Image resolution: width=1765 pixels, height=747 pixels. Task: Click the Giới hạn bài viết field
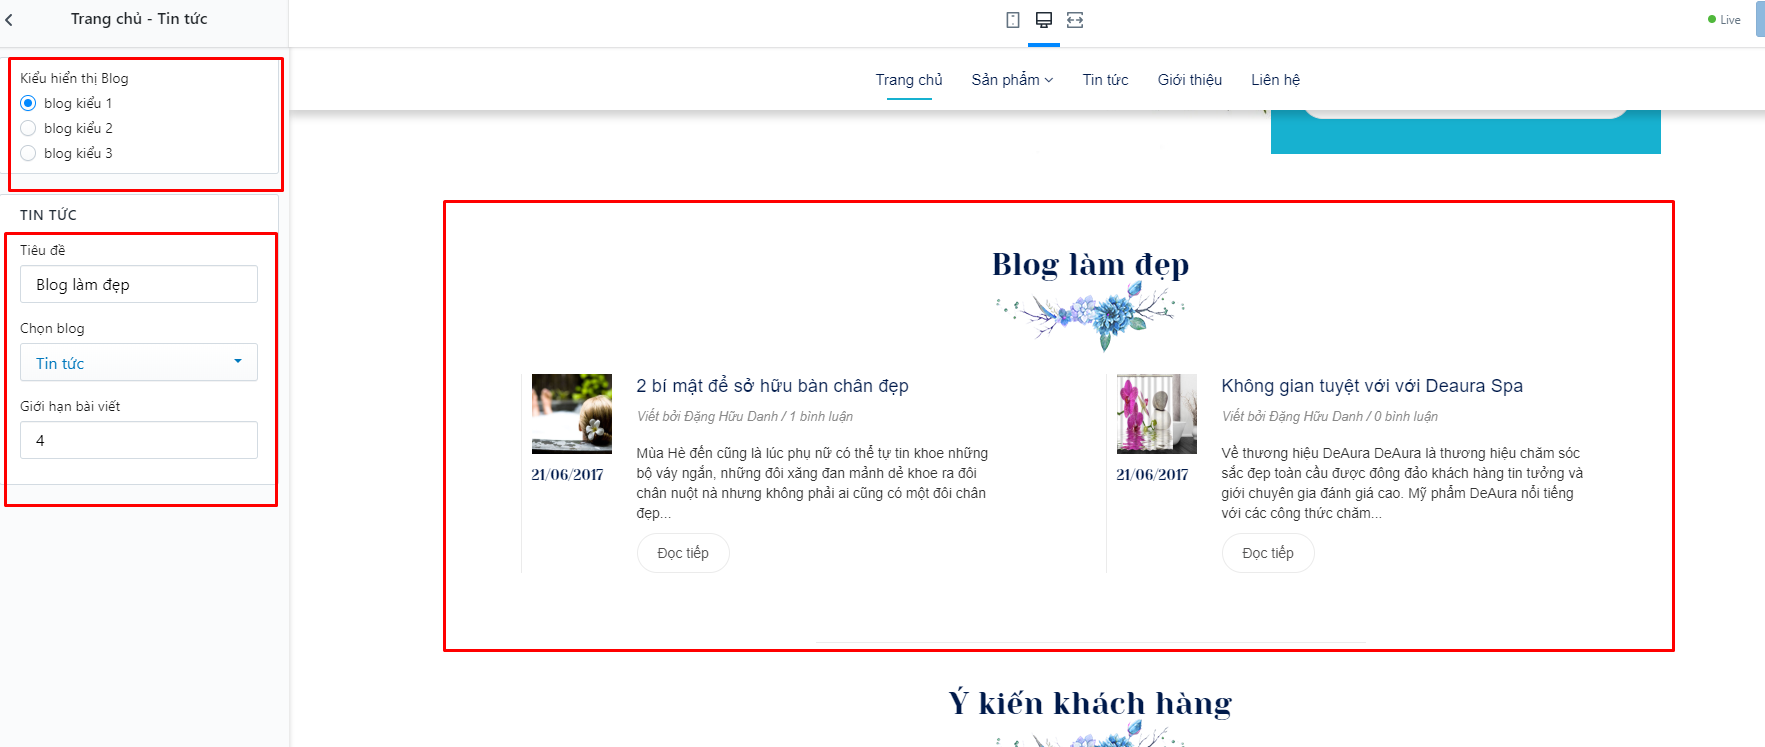click(139, 440)
